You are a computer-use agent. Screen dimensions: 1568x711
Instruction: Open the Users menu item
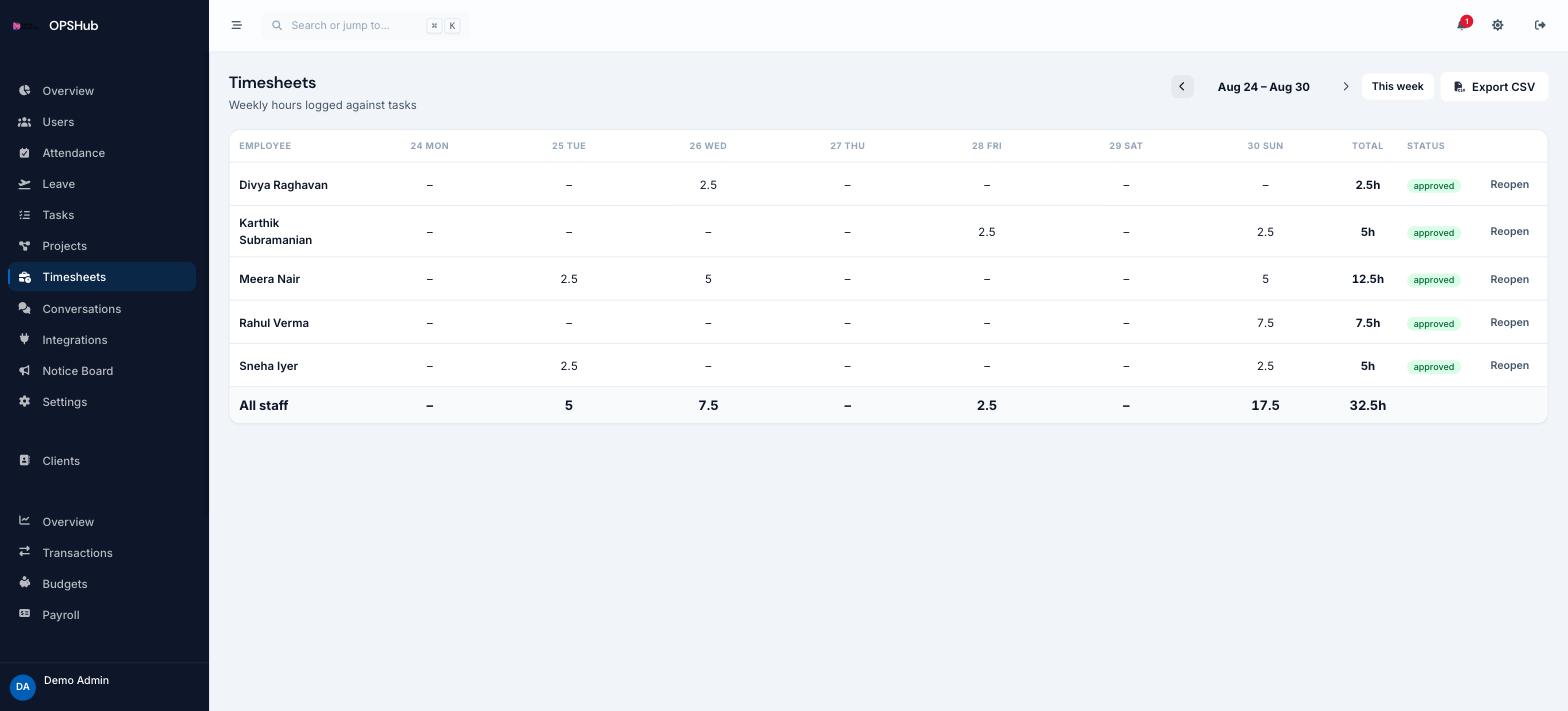(102, 122)
